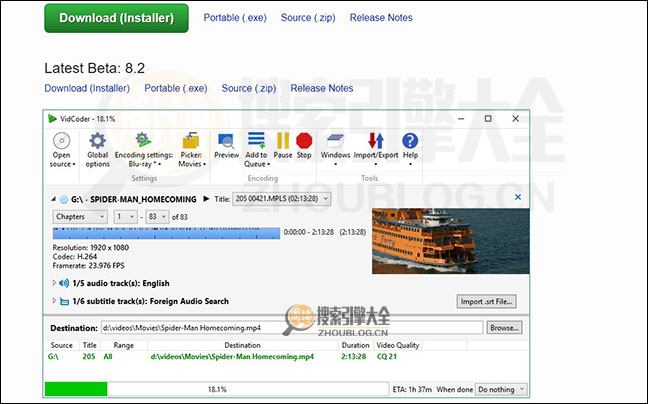This screenshot has width=648, height=404.
Task: Click the Duration column header
Action: (x=355, y=345)
